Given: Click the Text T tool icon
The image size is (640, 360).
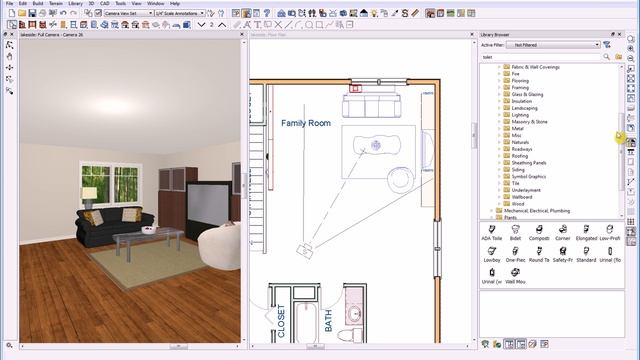Looking at the screenshot, I should point(258,25).
